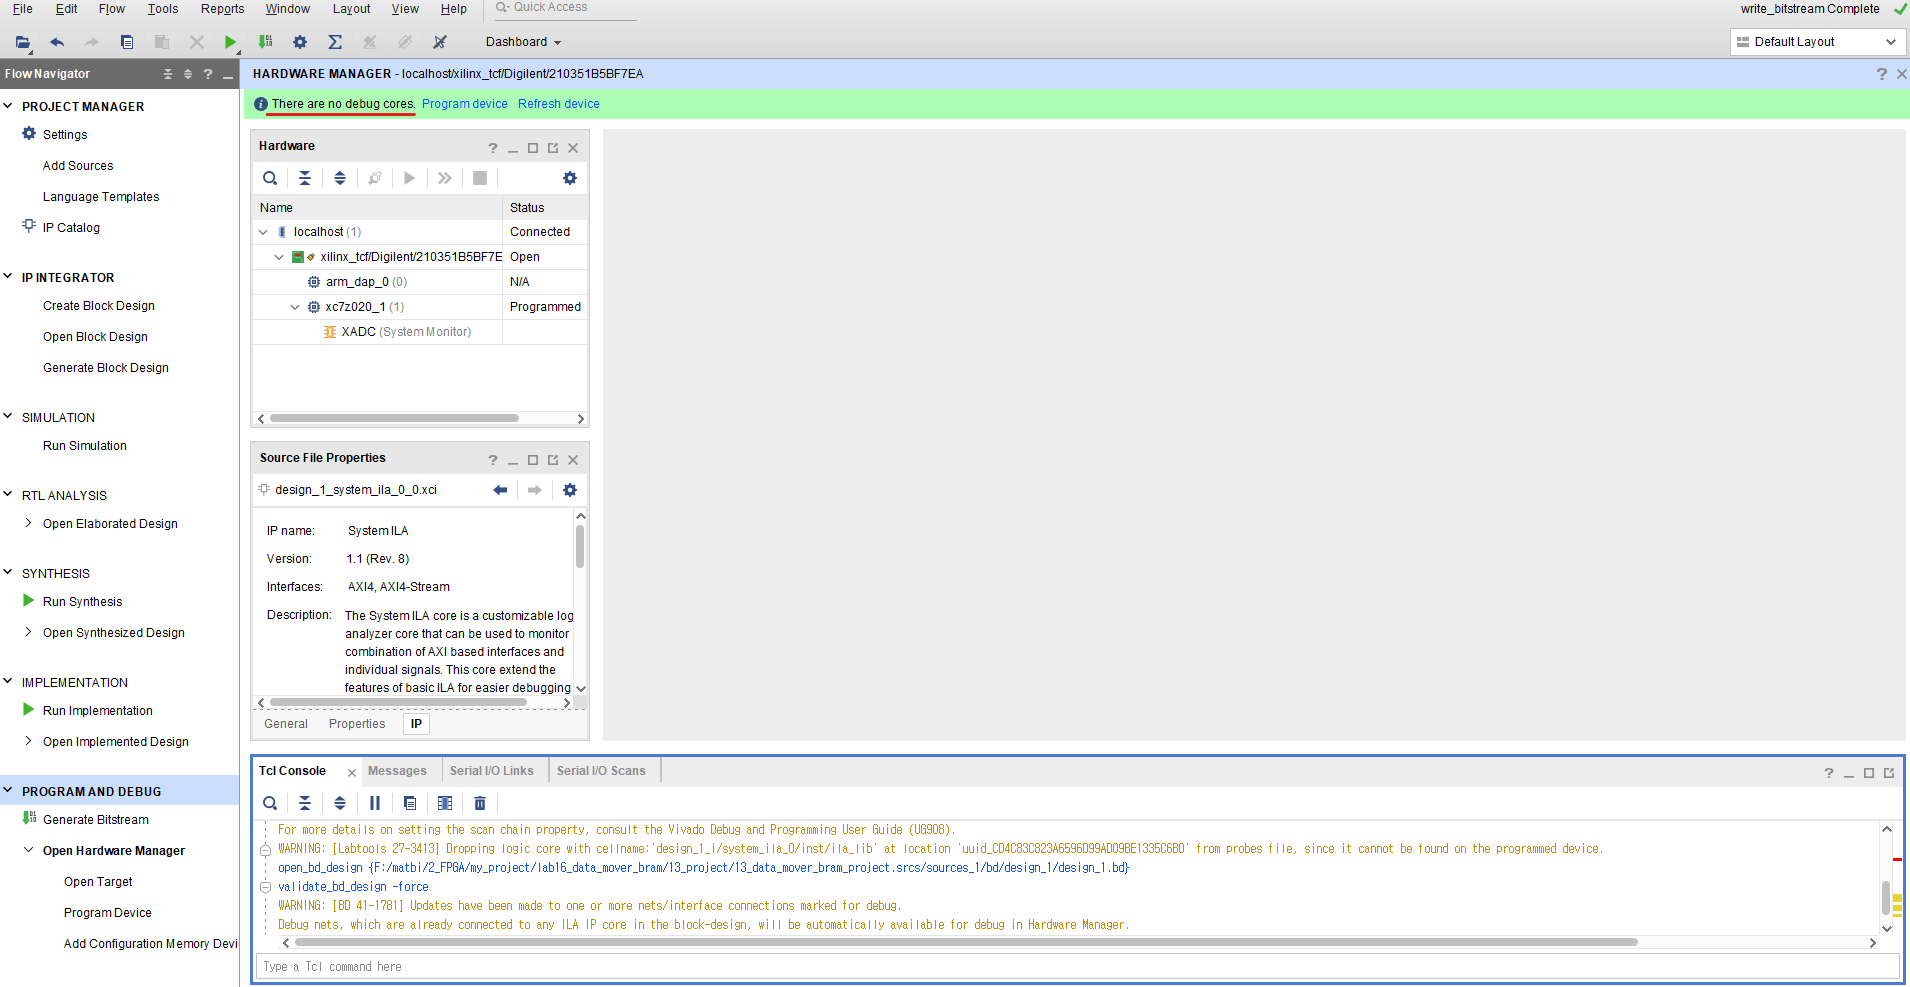Go back in Source File Properties
Image resolution: width=1910 pixels, height=987 pixels.
500,490
